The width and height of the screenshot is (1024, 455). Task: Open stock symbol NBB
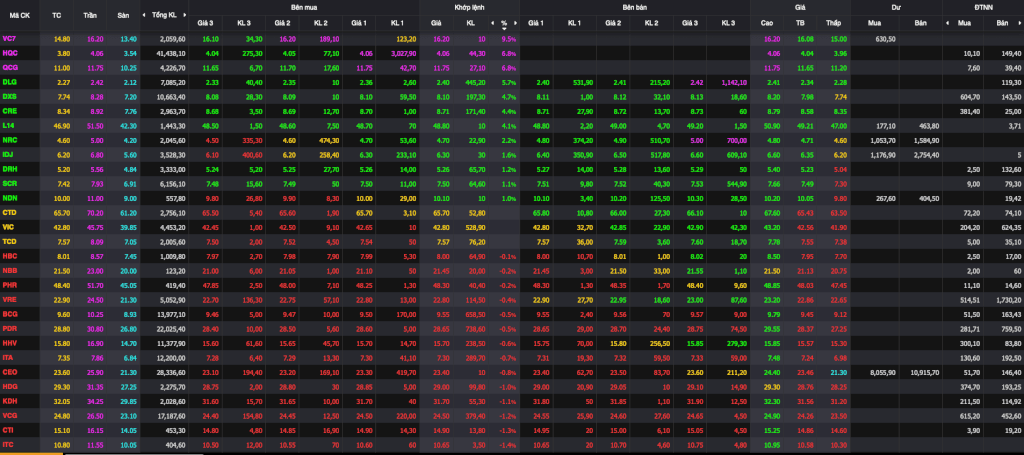9,270
